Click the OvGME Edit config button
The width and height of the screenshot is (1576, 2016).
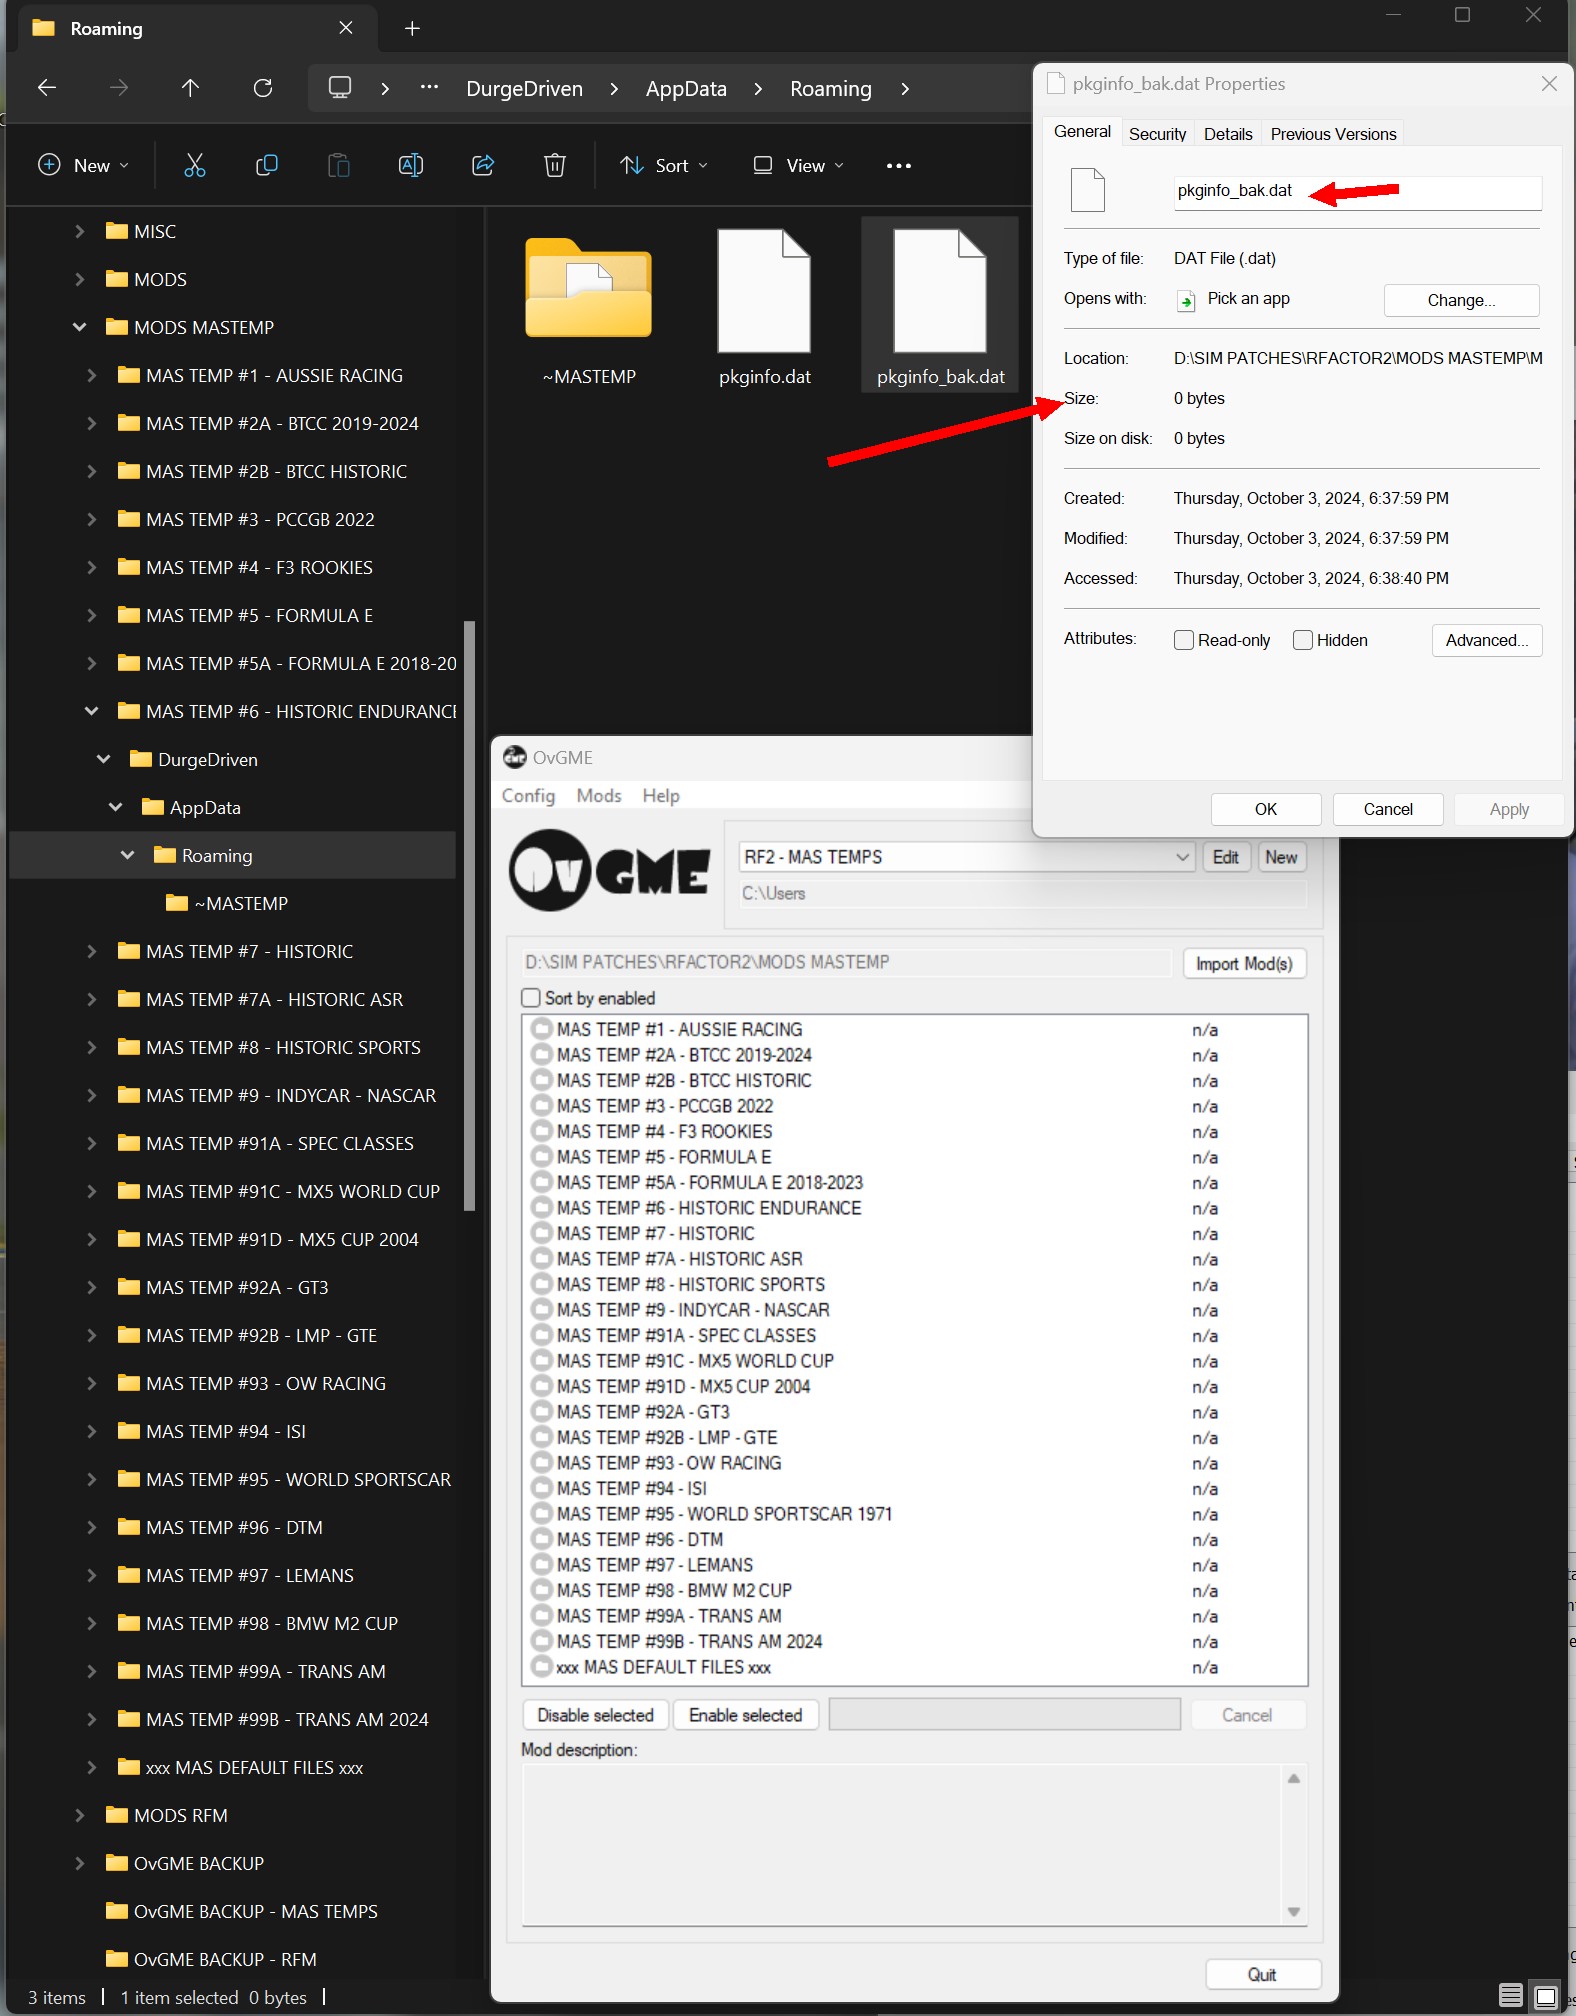[1226, 857]
